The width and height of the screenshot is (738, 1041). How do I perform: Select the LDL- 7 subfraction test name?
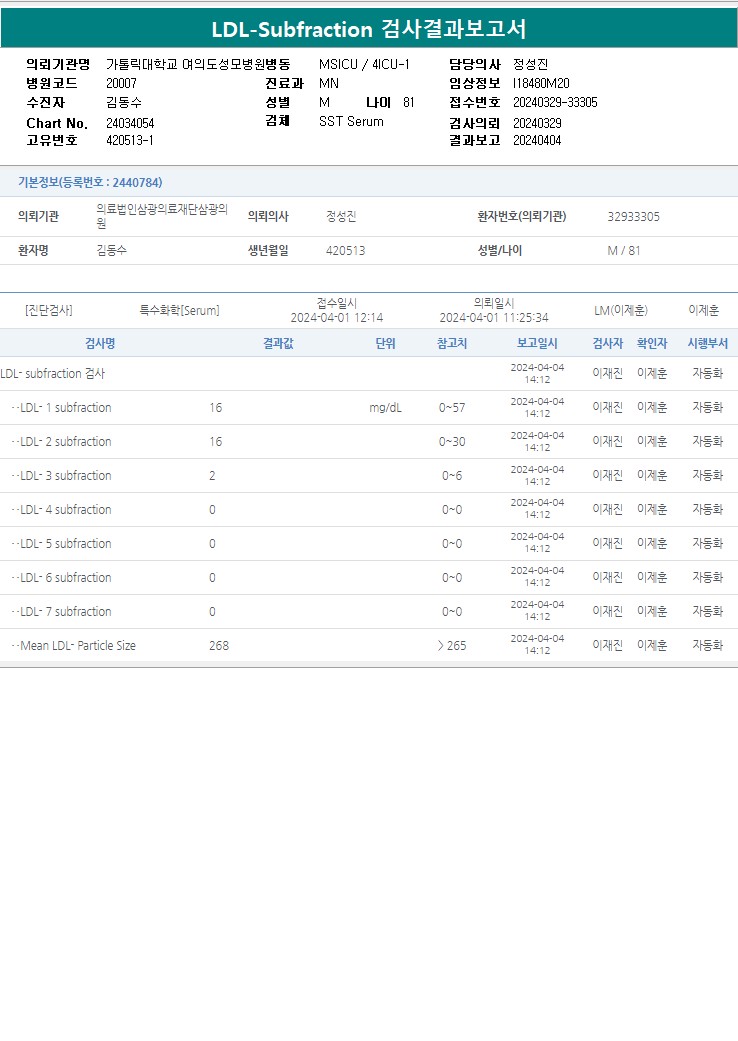pyautogui.click(x=65, y=612)
